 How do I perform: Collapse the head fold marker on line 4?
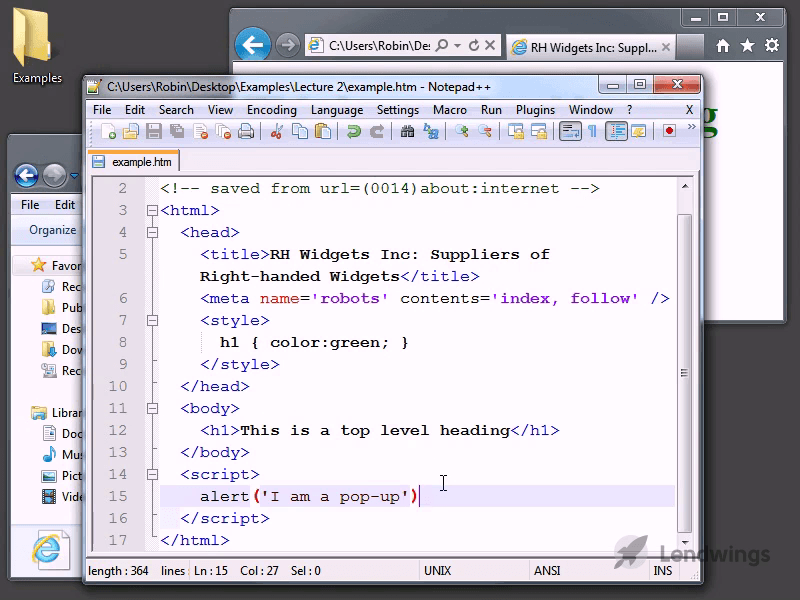pyautogui.click(x=152, y=232)
